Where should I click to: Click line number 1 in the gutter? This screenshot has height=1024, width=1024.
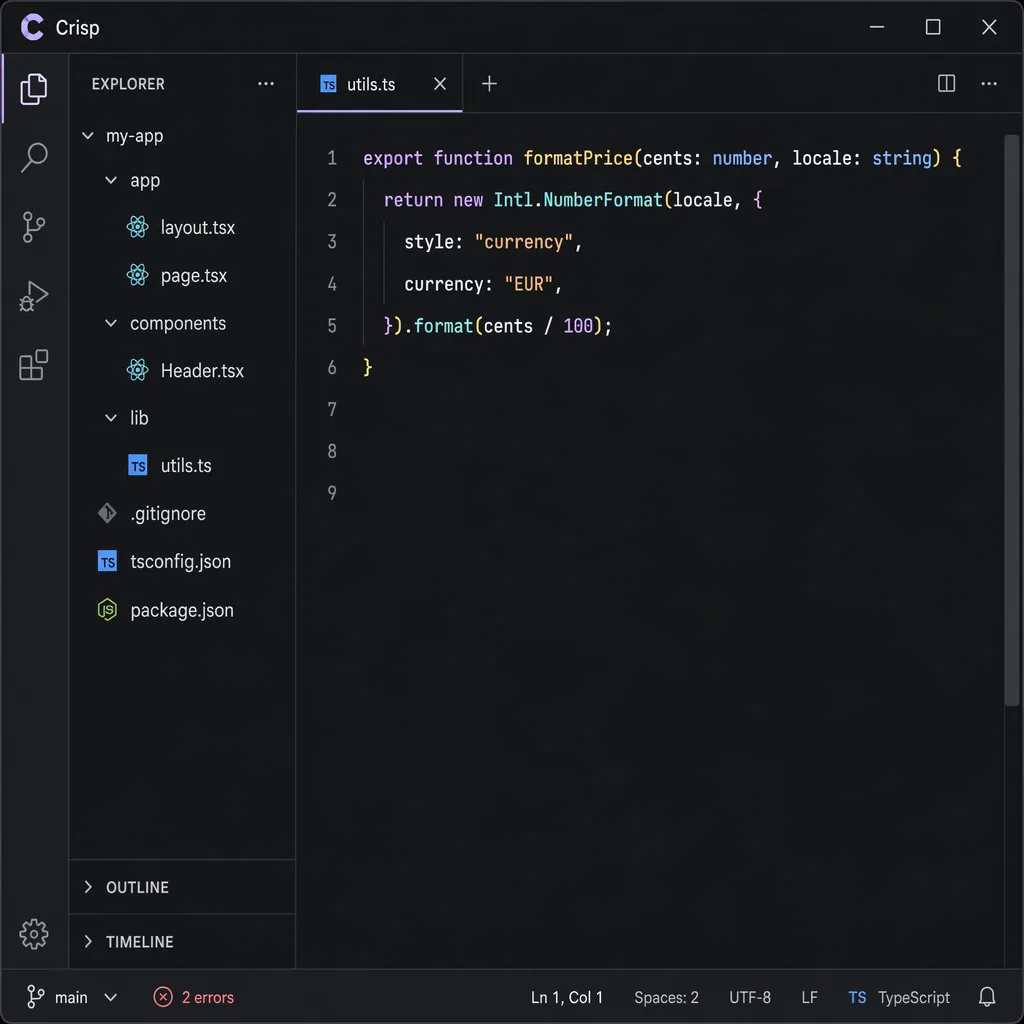[x=332, y=158]
